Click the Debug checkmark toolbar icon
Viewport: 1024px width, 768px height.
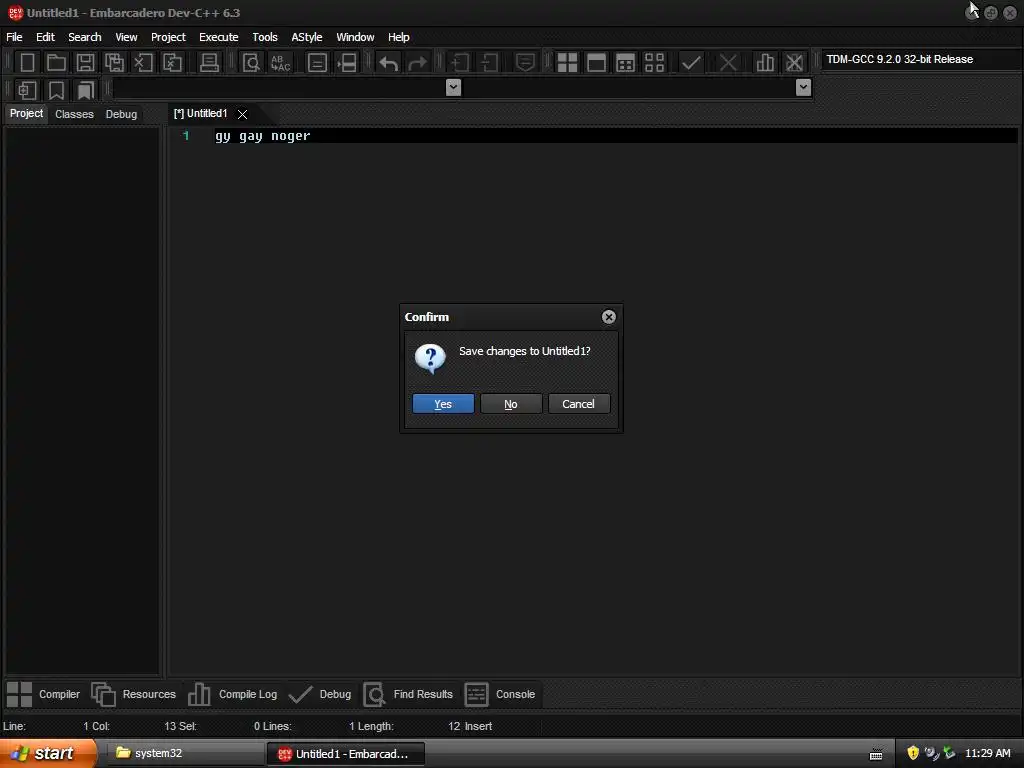[691, 63]
